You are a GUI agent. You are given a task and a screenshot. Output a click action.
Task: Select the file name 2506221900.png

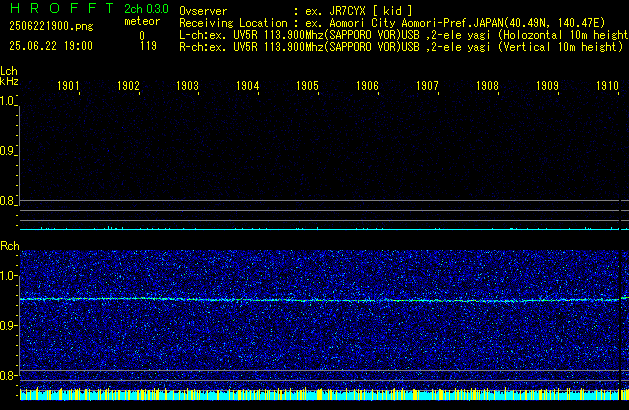[51, 26]
